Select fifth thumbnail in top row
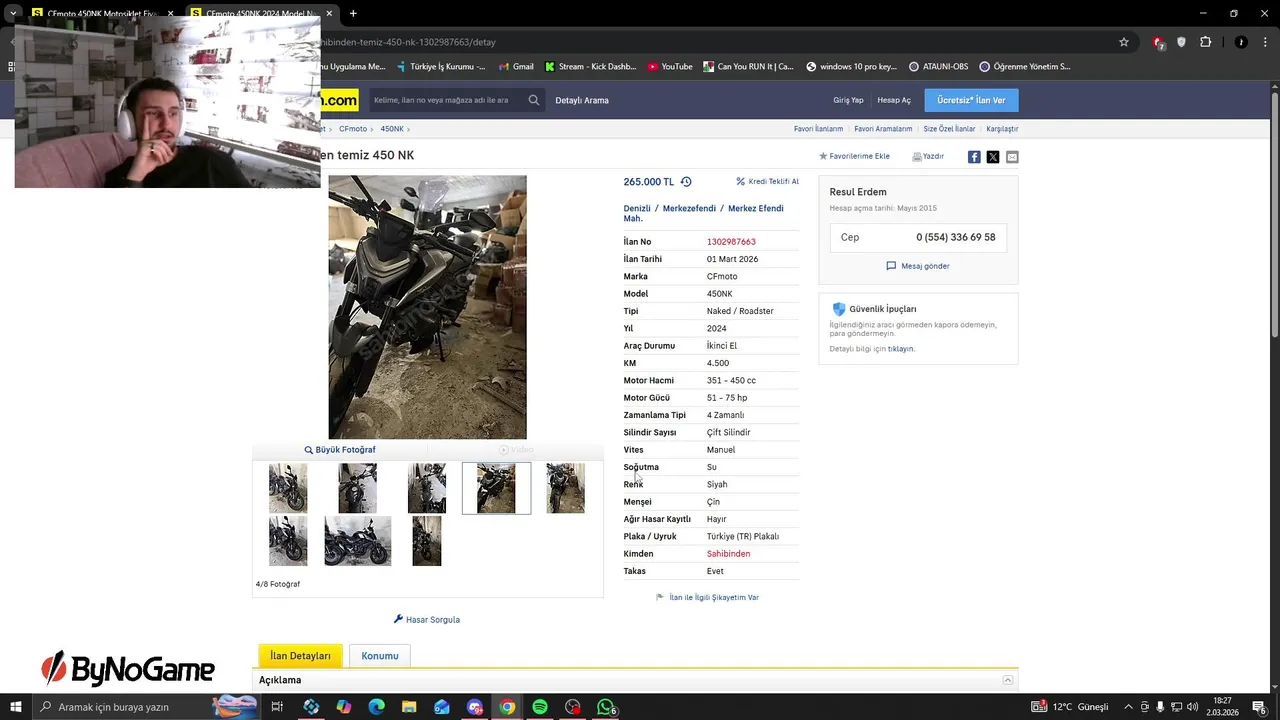 click(565, 488)
